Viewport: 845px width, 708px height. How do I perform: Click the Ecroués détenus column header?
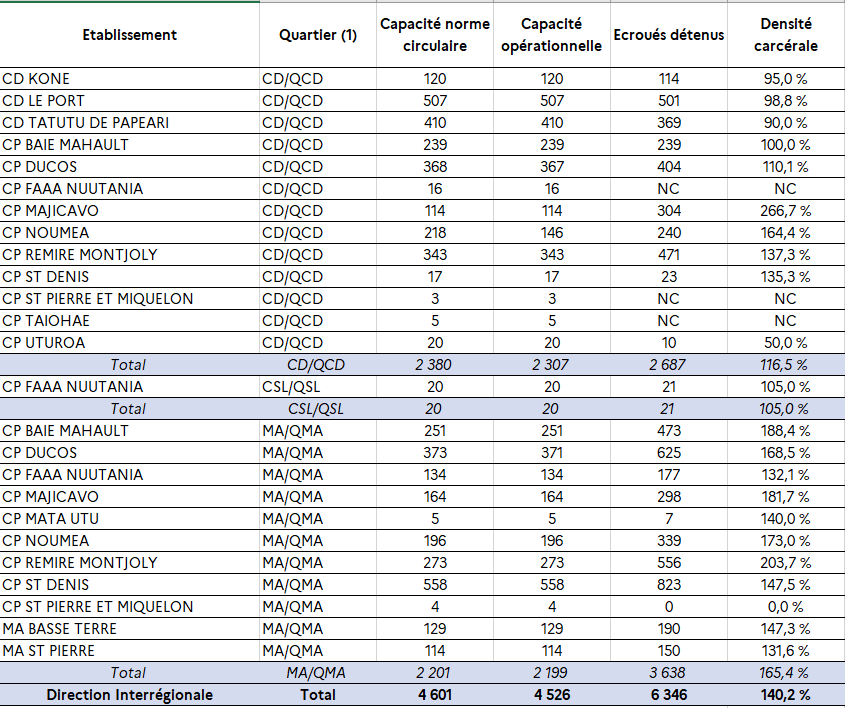point(669,35)
